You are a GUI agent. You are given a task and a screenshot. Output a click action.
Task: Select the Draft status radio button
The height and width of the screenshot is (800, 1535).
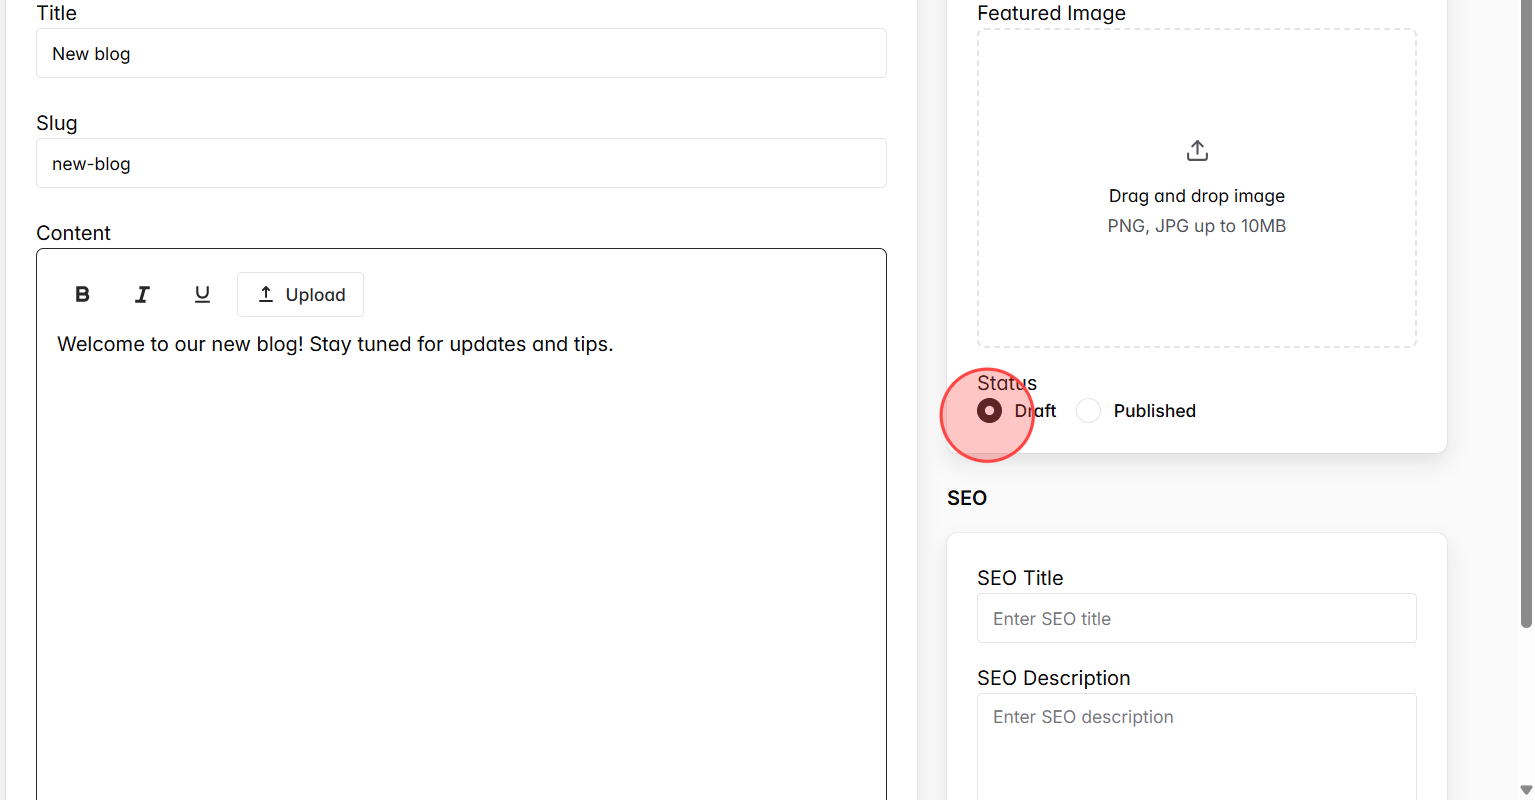click(x=989, y=410)
